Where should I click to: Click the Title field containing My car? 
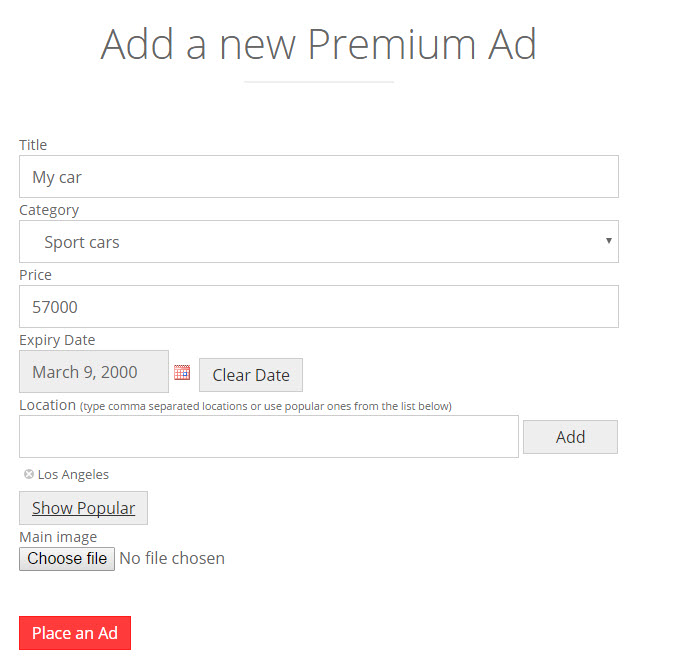click(318, 177)
